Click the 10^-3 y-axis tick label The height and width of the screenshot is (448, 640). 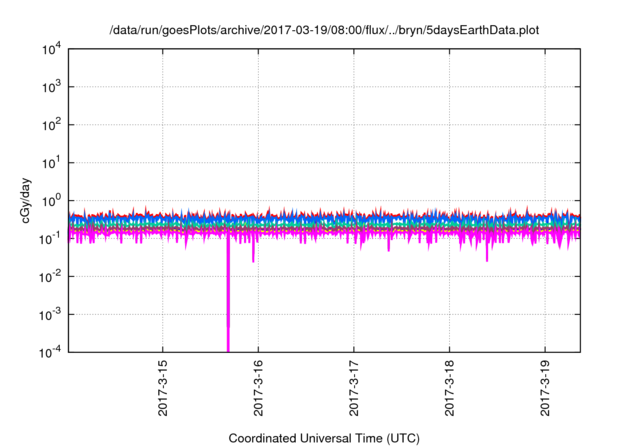pos(51,315)
